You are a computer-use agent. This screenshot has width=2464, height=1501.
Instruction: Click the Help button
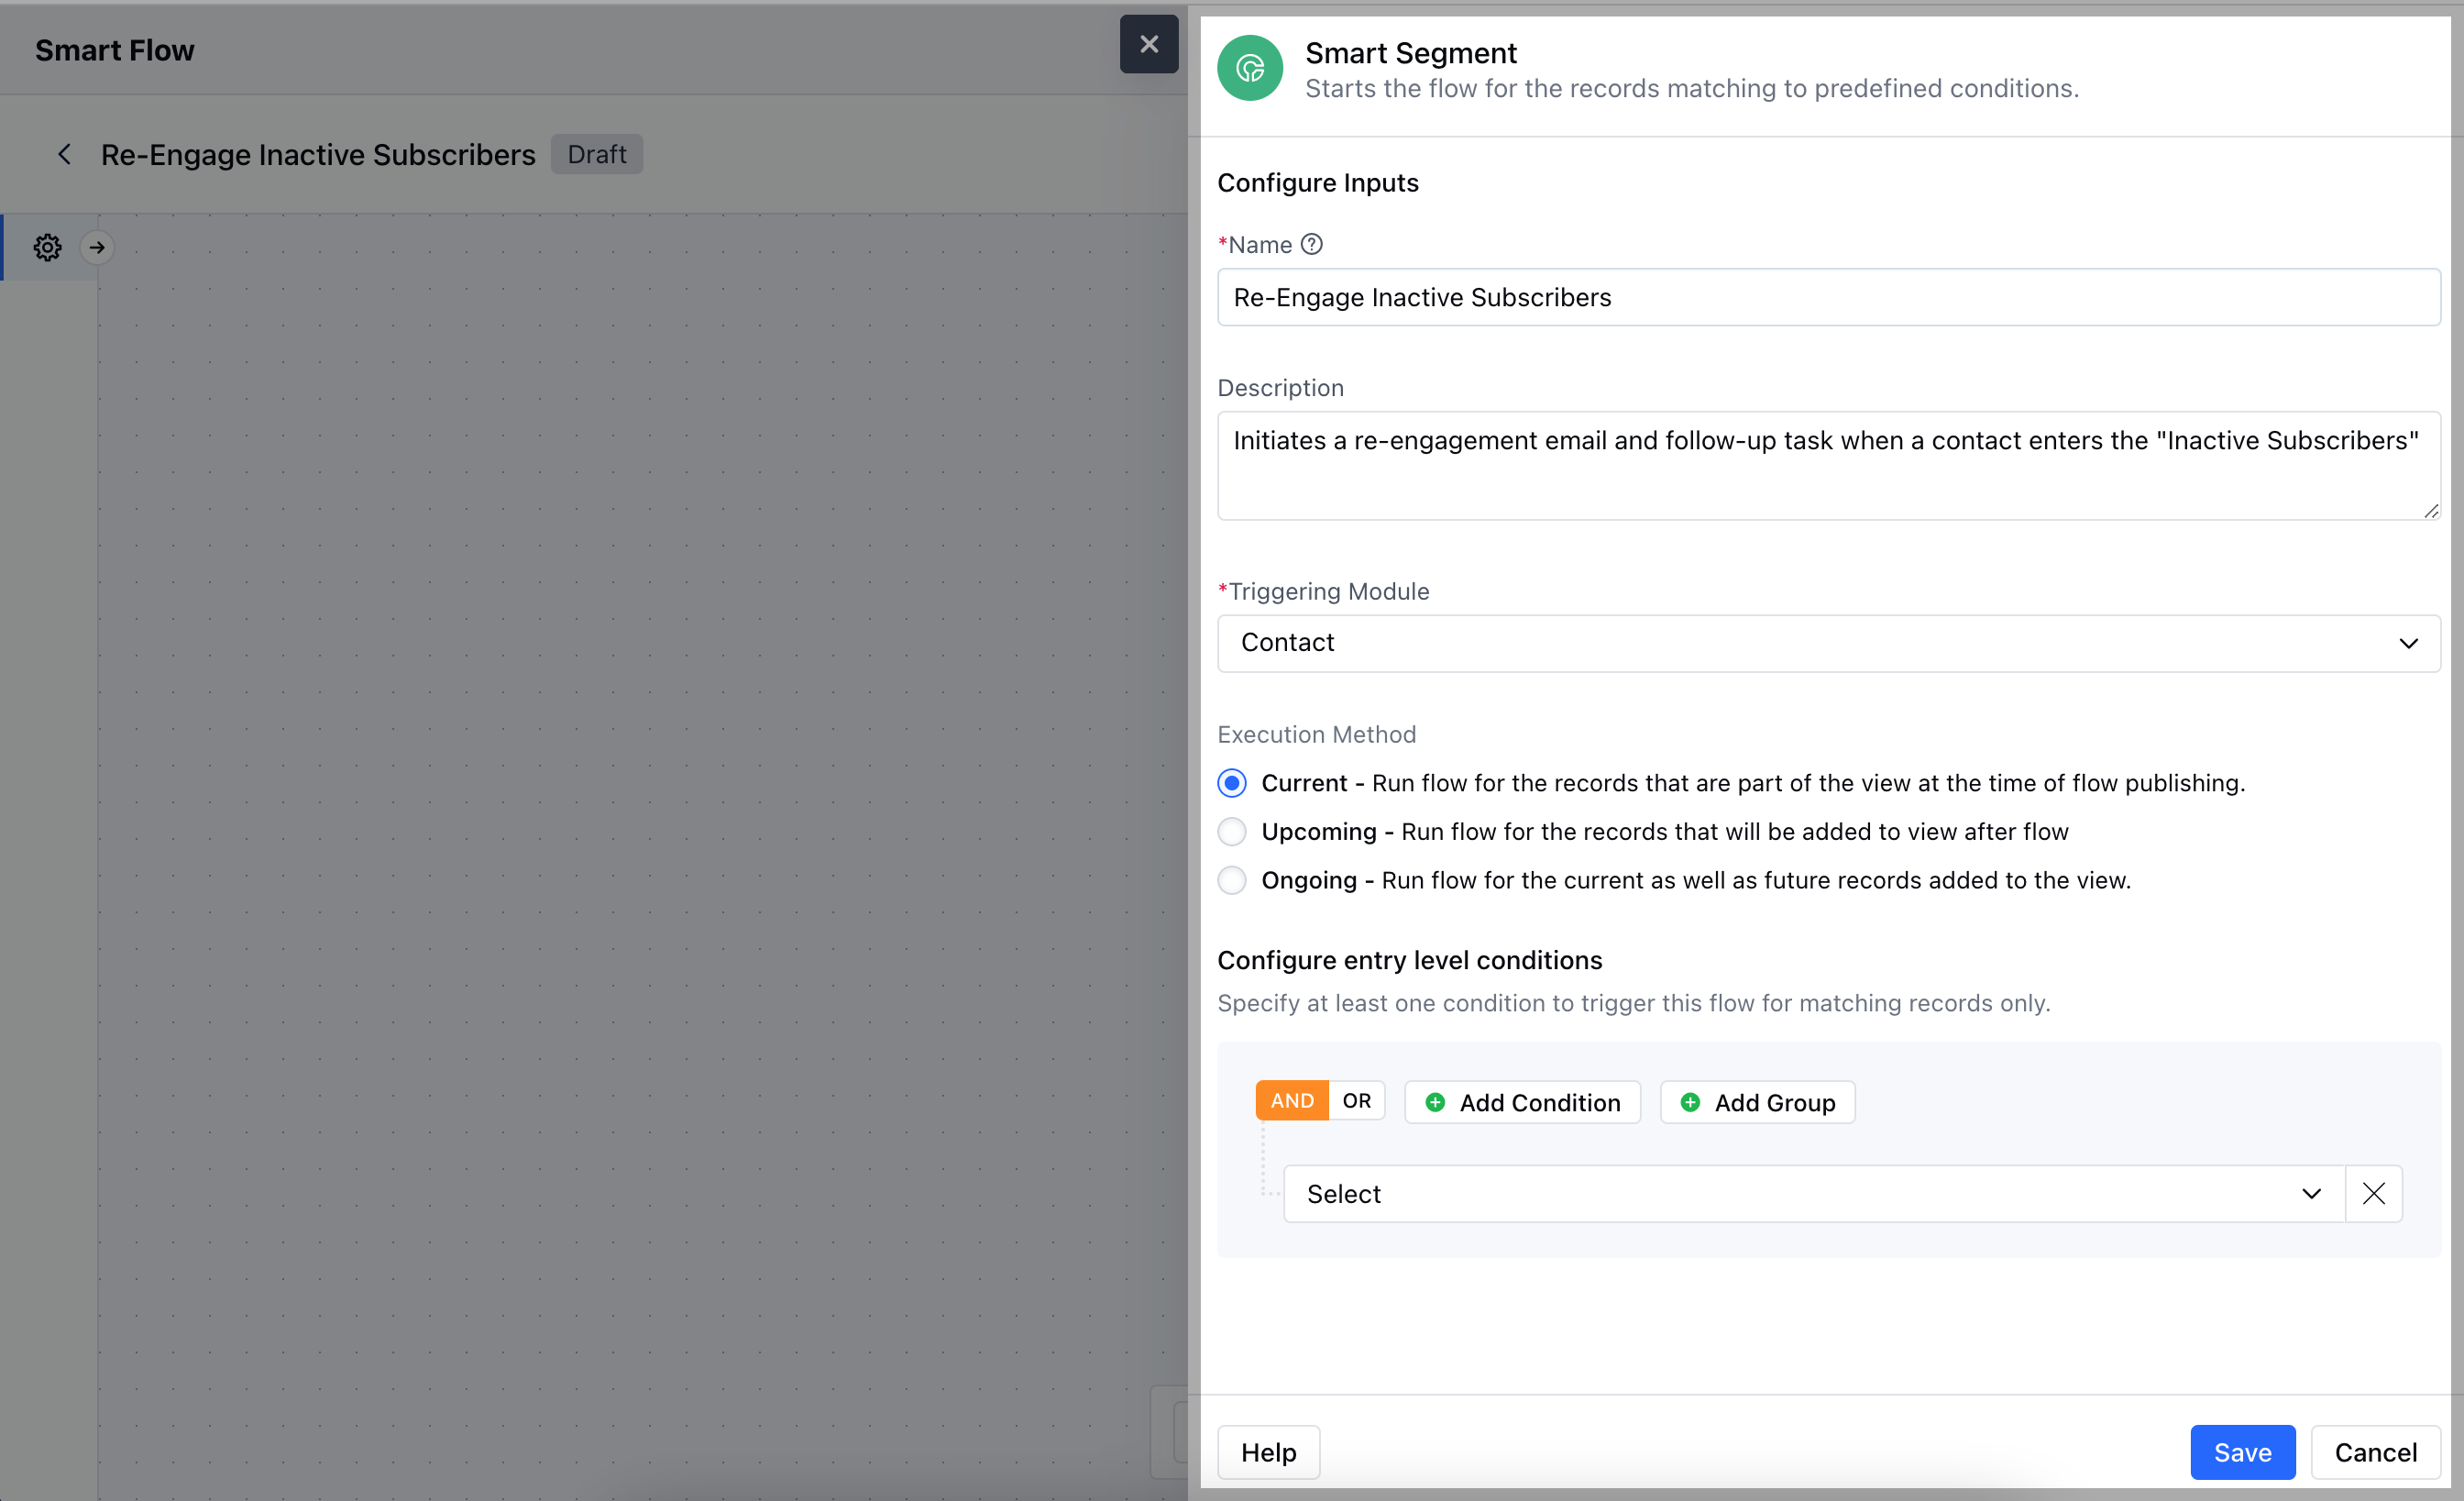click(x=1268, y=1452)
